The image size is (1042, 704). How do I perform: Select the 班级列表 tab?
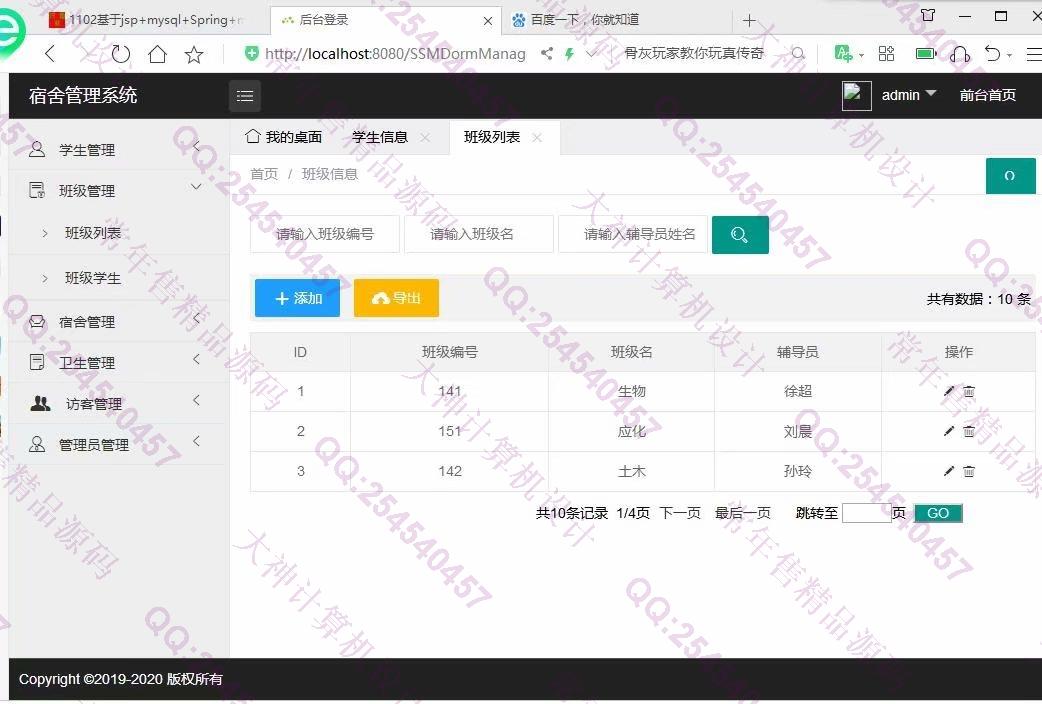pos(492,137)
